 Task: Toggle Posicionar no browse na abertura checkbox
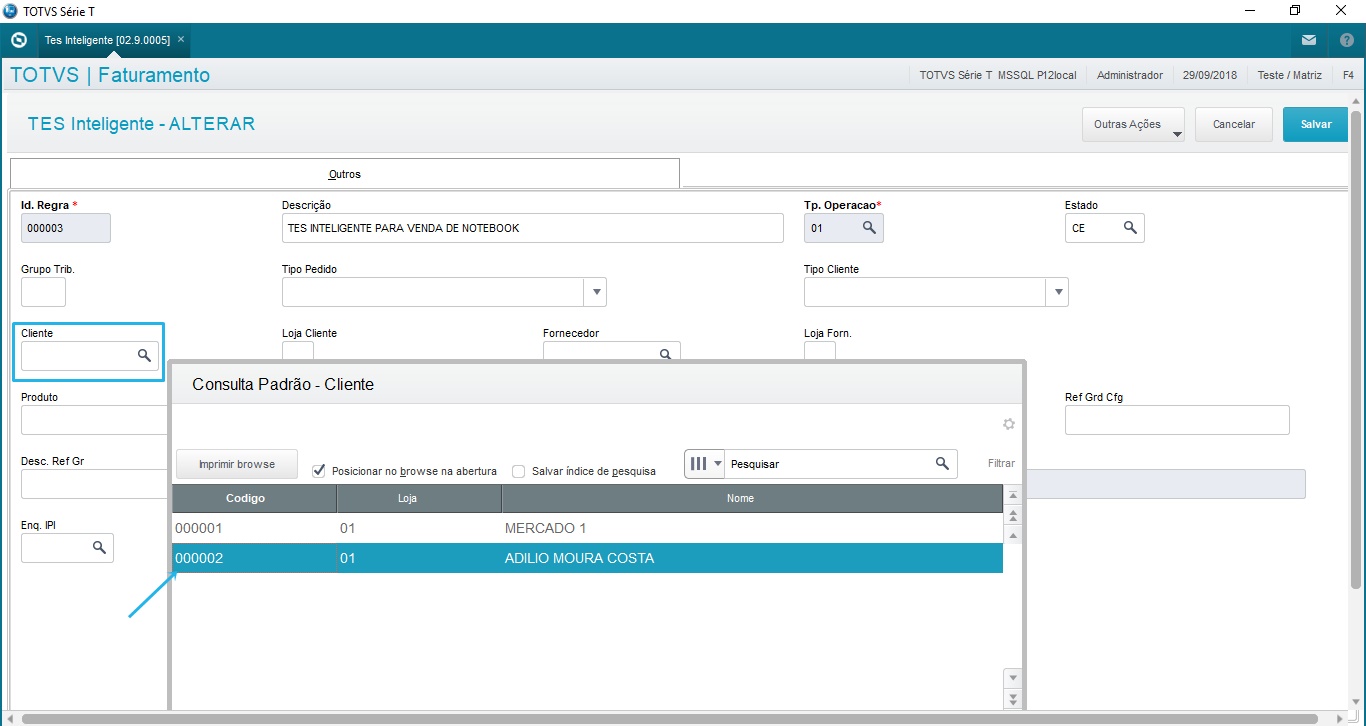319,471
